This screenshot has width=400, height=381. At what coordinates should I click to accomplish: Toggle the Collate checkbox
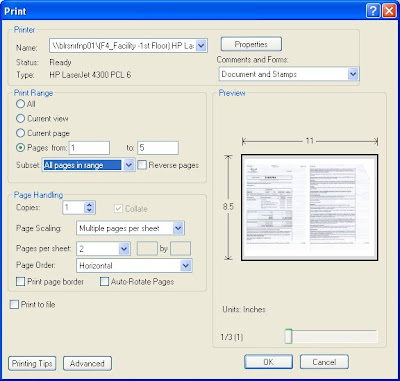point(118,209)
